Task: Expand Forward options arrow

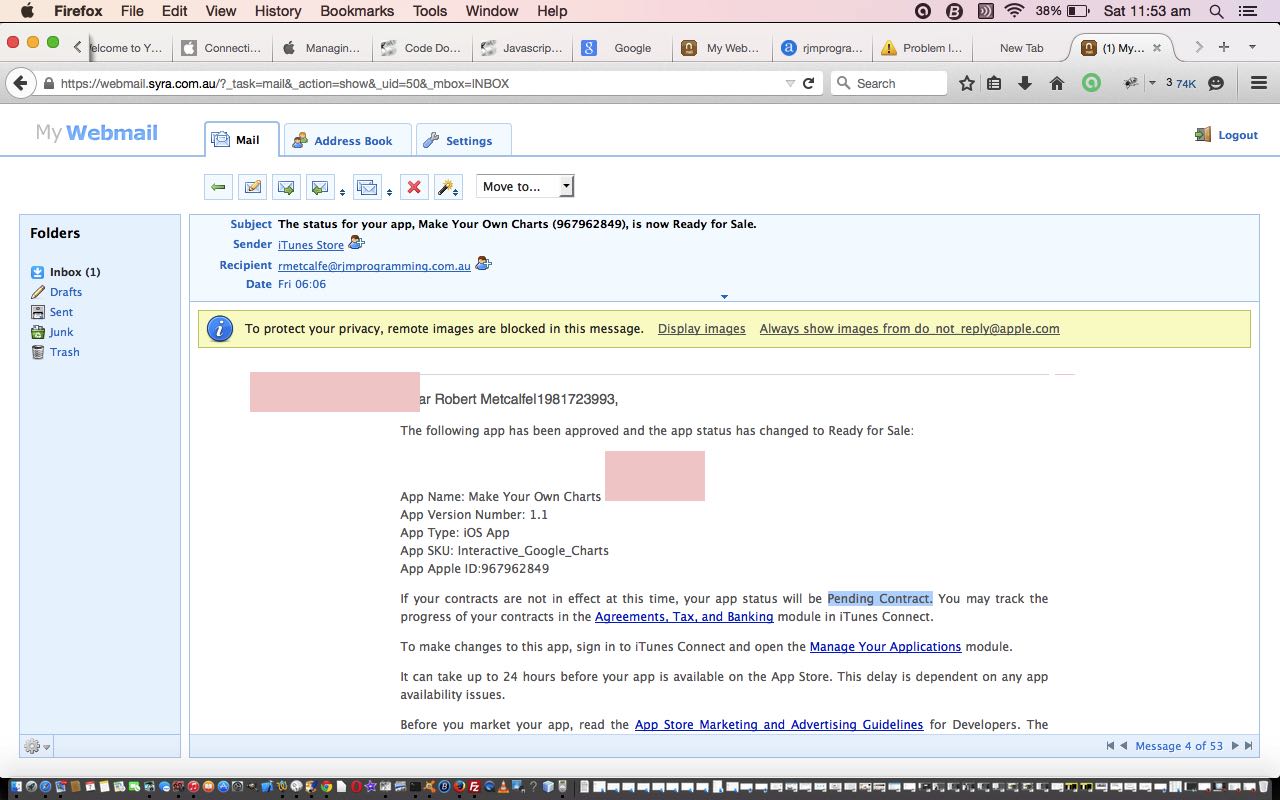Action: click(389, 192)
